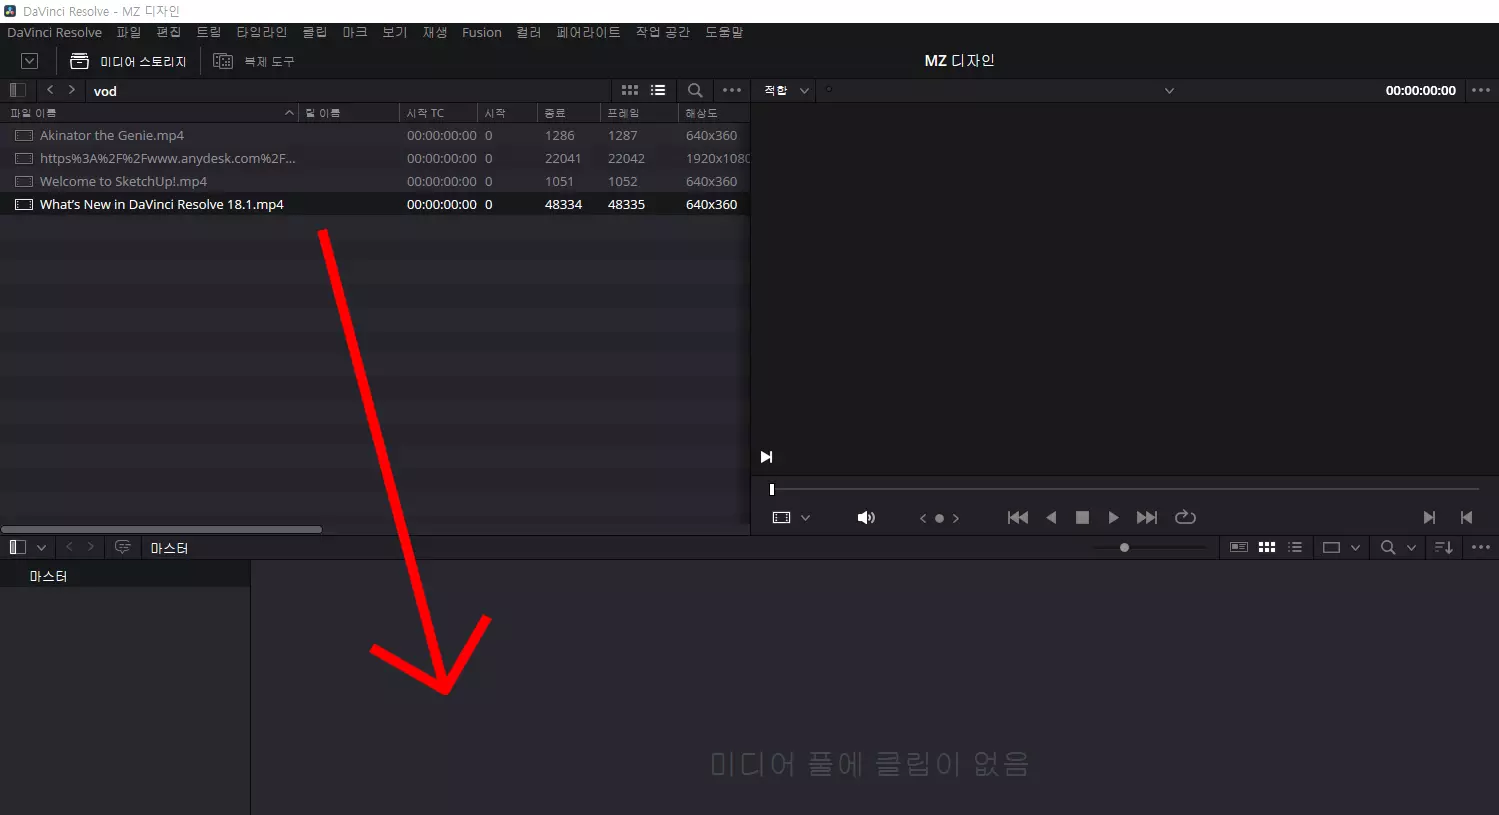Viewport: 1499px width, 815px height.
Task: Open the 보기 menu
Action: pos(395,32)
